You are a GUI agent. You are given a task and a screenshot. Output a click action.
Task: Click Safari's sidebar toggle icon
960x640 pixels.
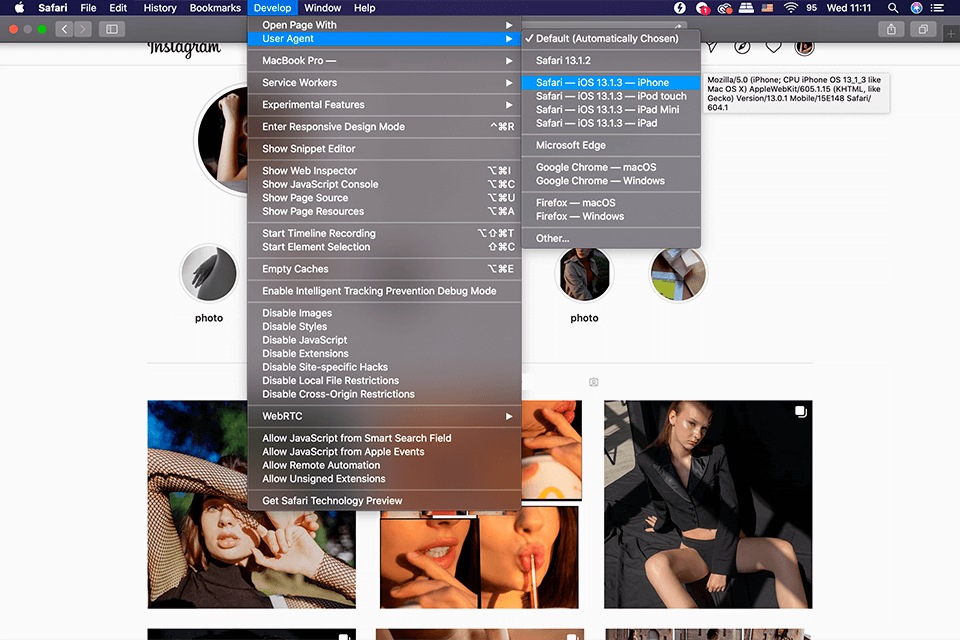tap(112, 30)
